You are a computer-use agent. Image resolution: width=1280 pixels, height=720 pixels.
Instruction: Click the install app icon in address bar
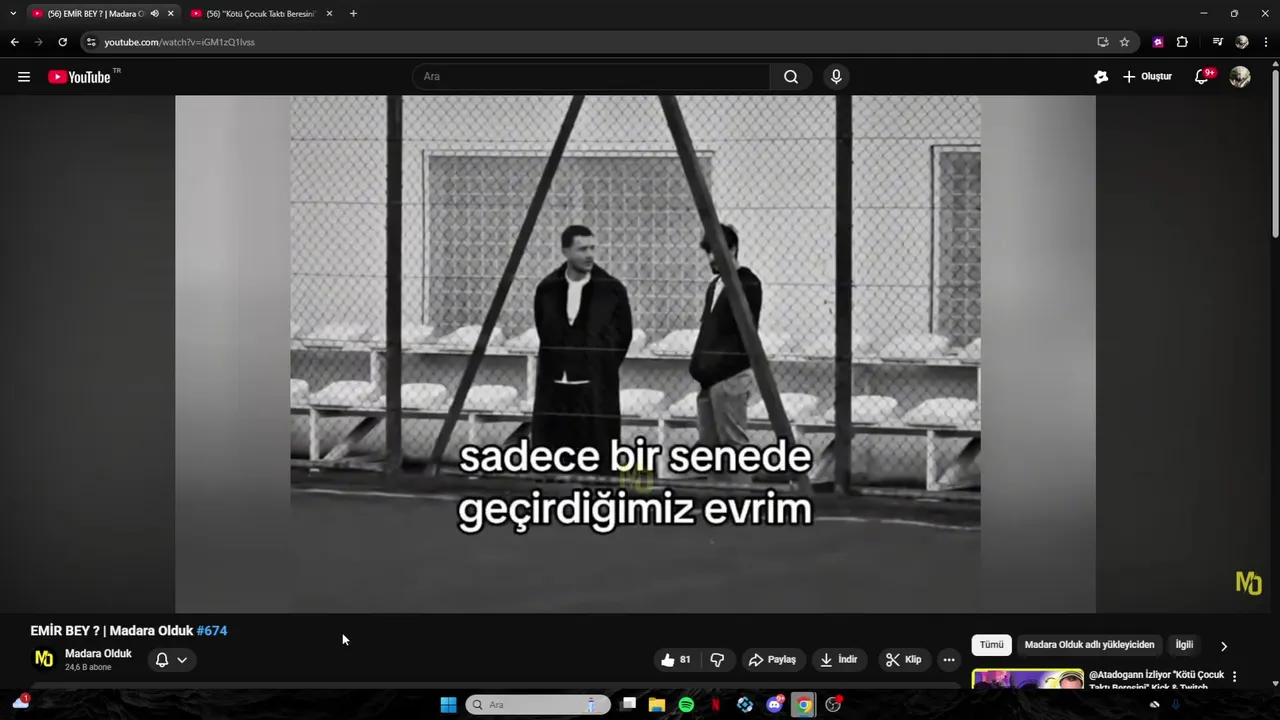(x=1102, y=42)
